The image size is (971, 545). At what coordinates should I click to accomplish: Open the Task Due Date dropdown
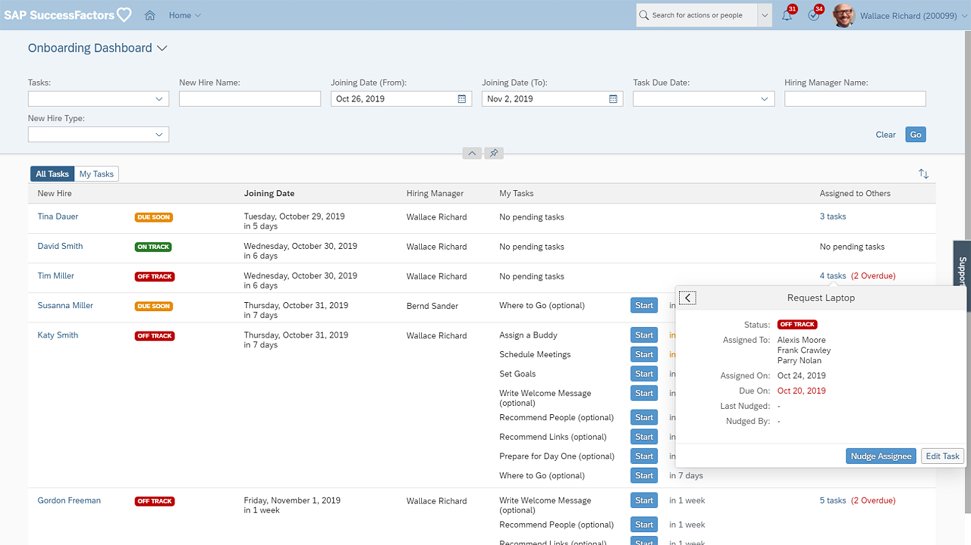click(765, 99)
